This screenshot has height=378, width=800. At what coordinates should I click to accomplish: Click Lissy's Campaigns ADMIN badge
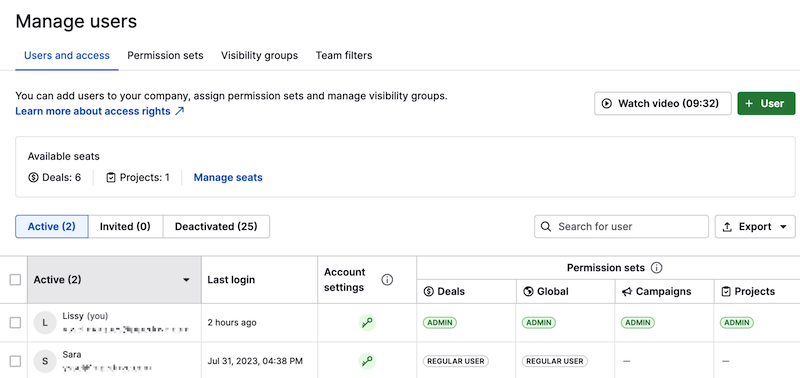[638, 322]
